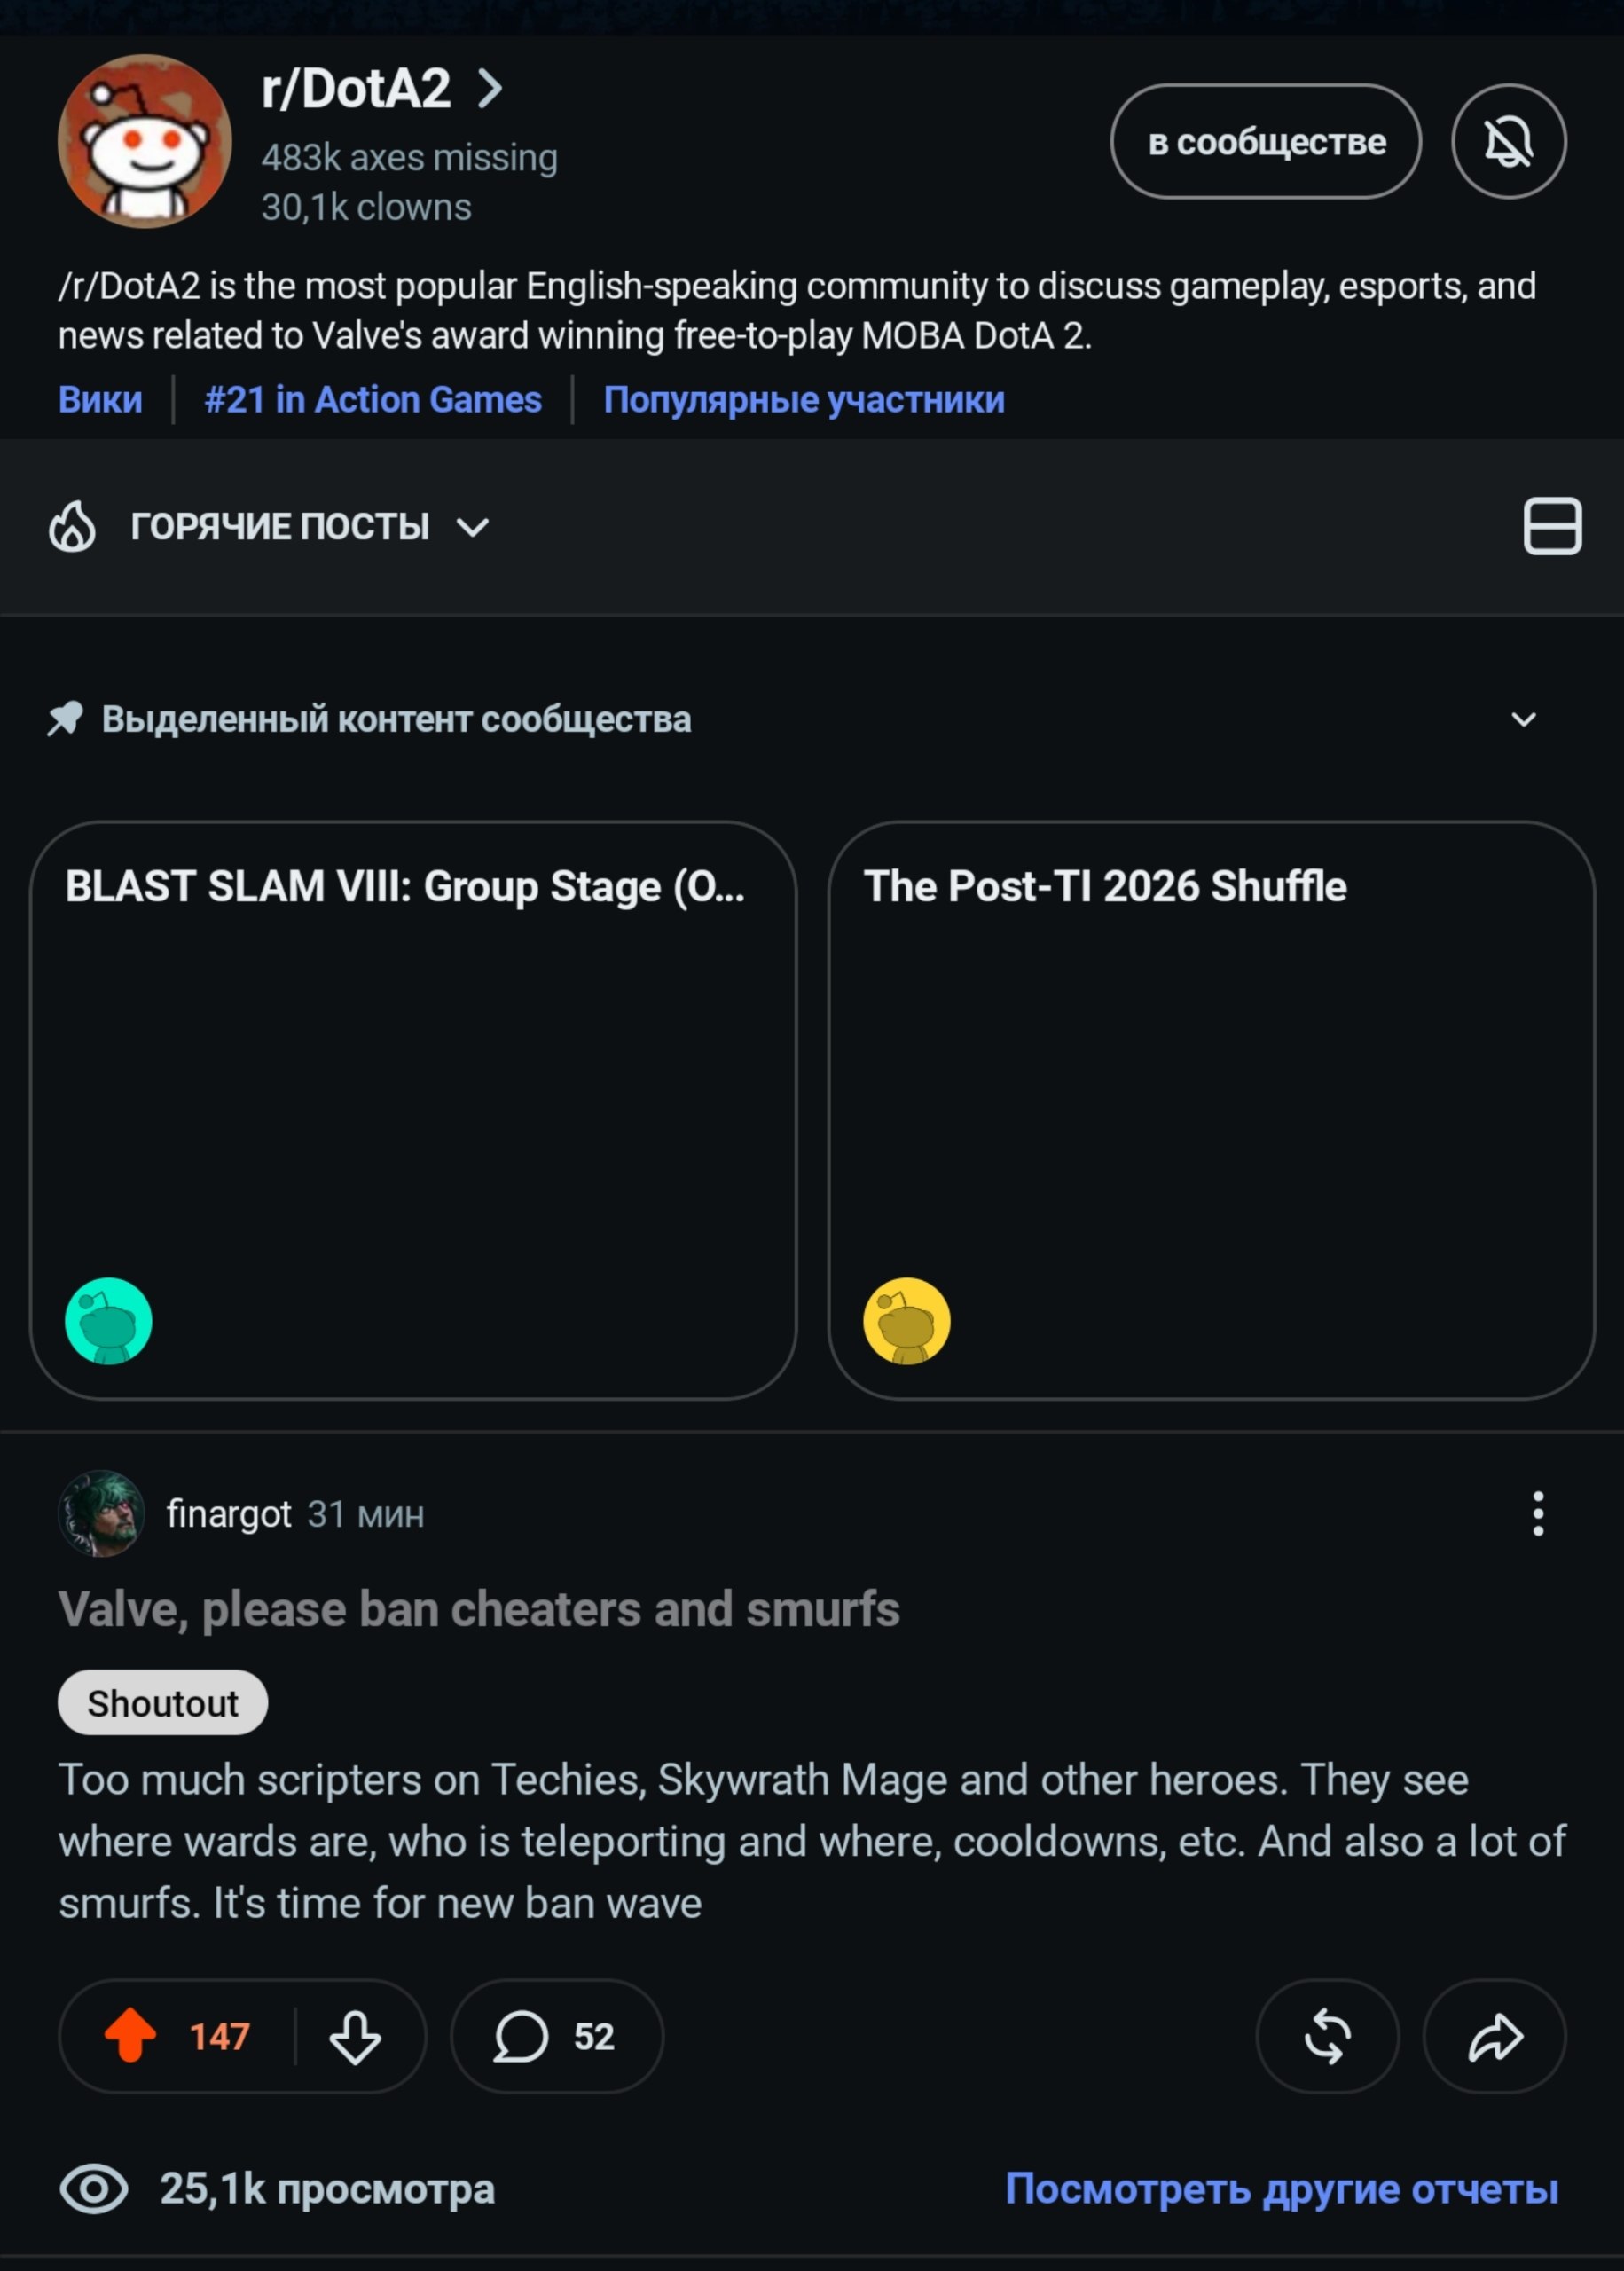Open the Вики link
The height and width of the screenshot is (2271, 1624).
pos(100,399)
